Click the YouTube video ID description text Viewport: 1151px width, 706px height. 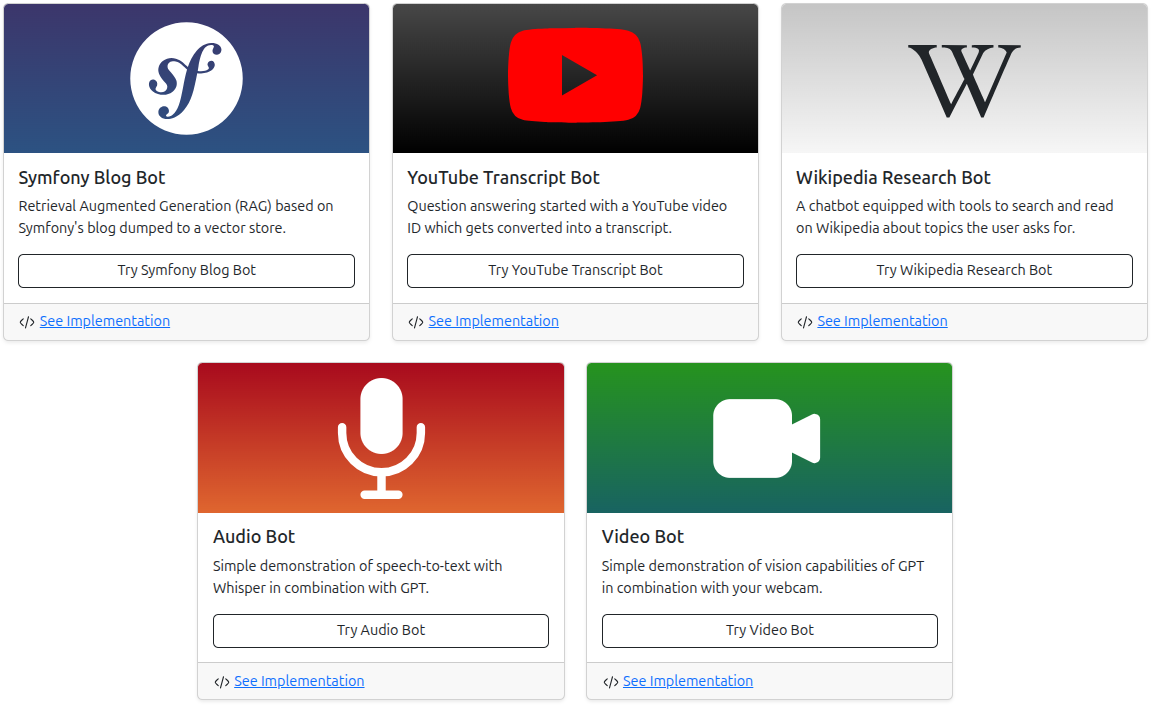click(x=567, y=217)
